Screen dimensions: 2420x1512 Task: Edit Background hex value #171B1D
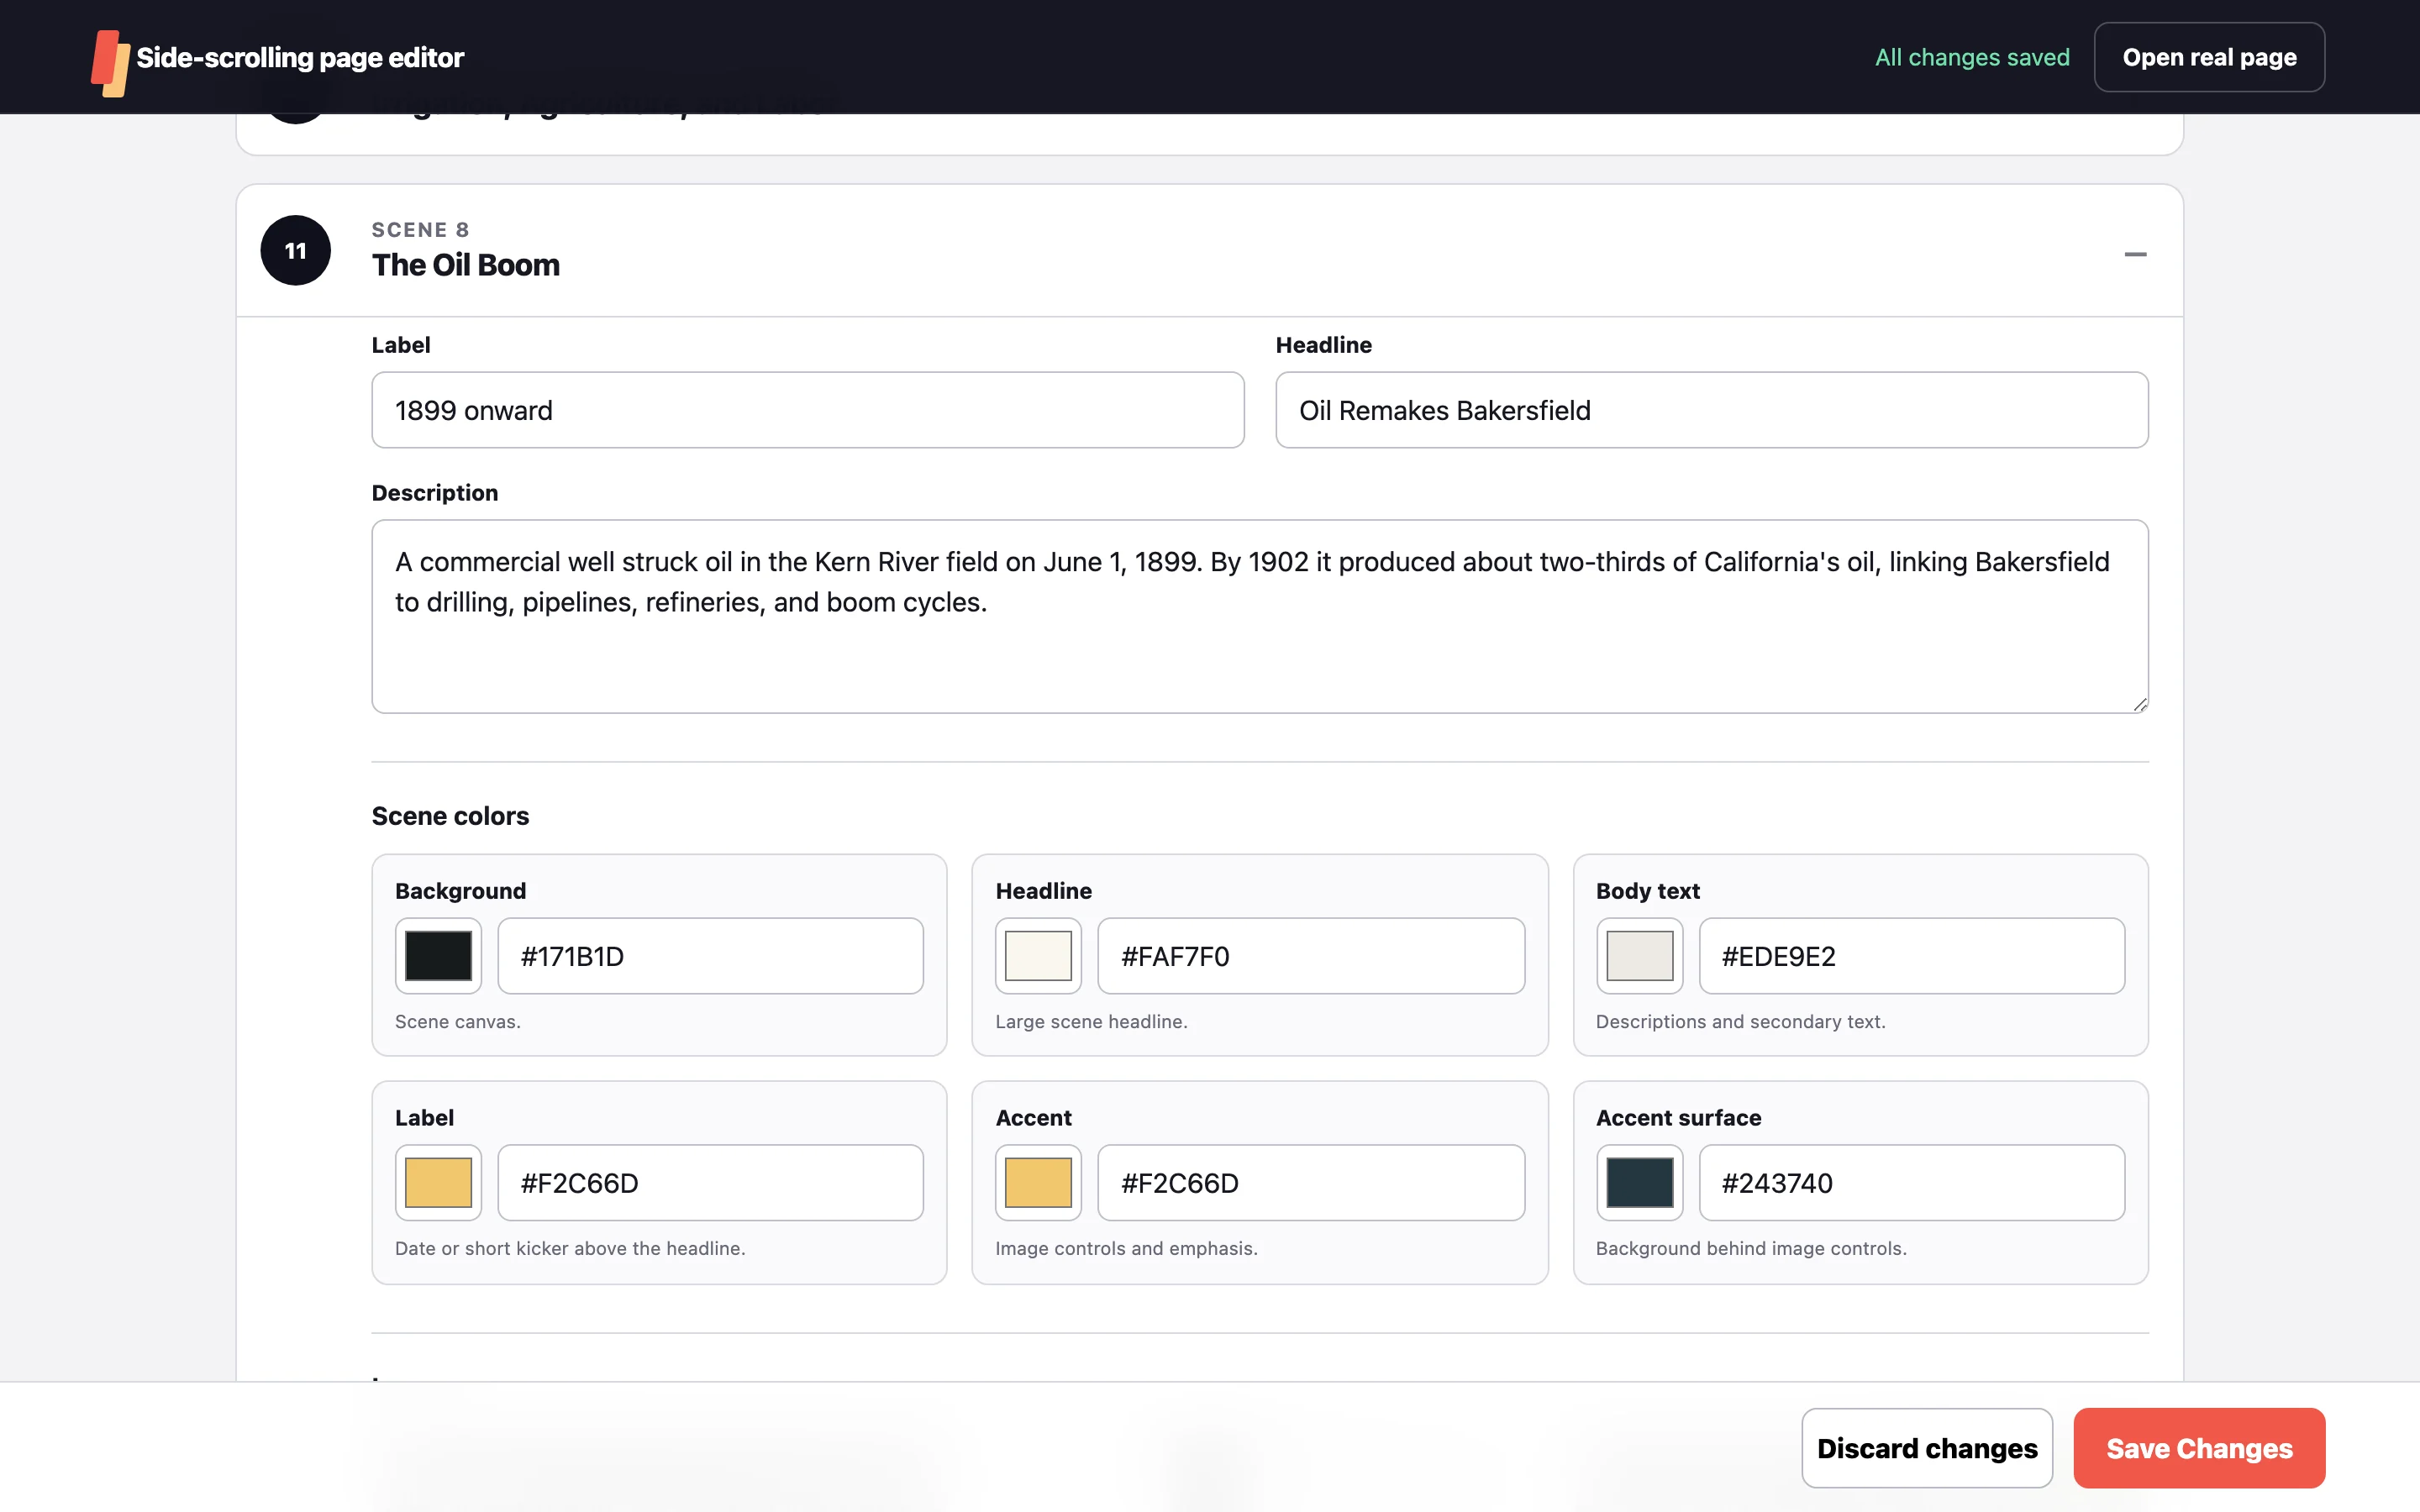(x=711, y=956)
